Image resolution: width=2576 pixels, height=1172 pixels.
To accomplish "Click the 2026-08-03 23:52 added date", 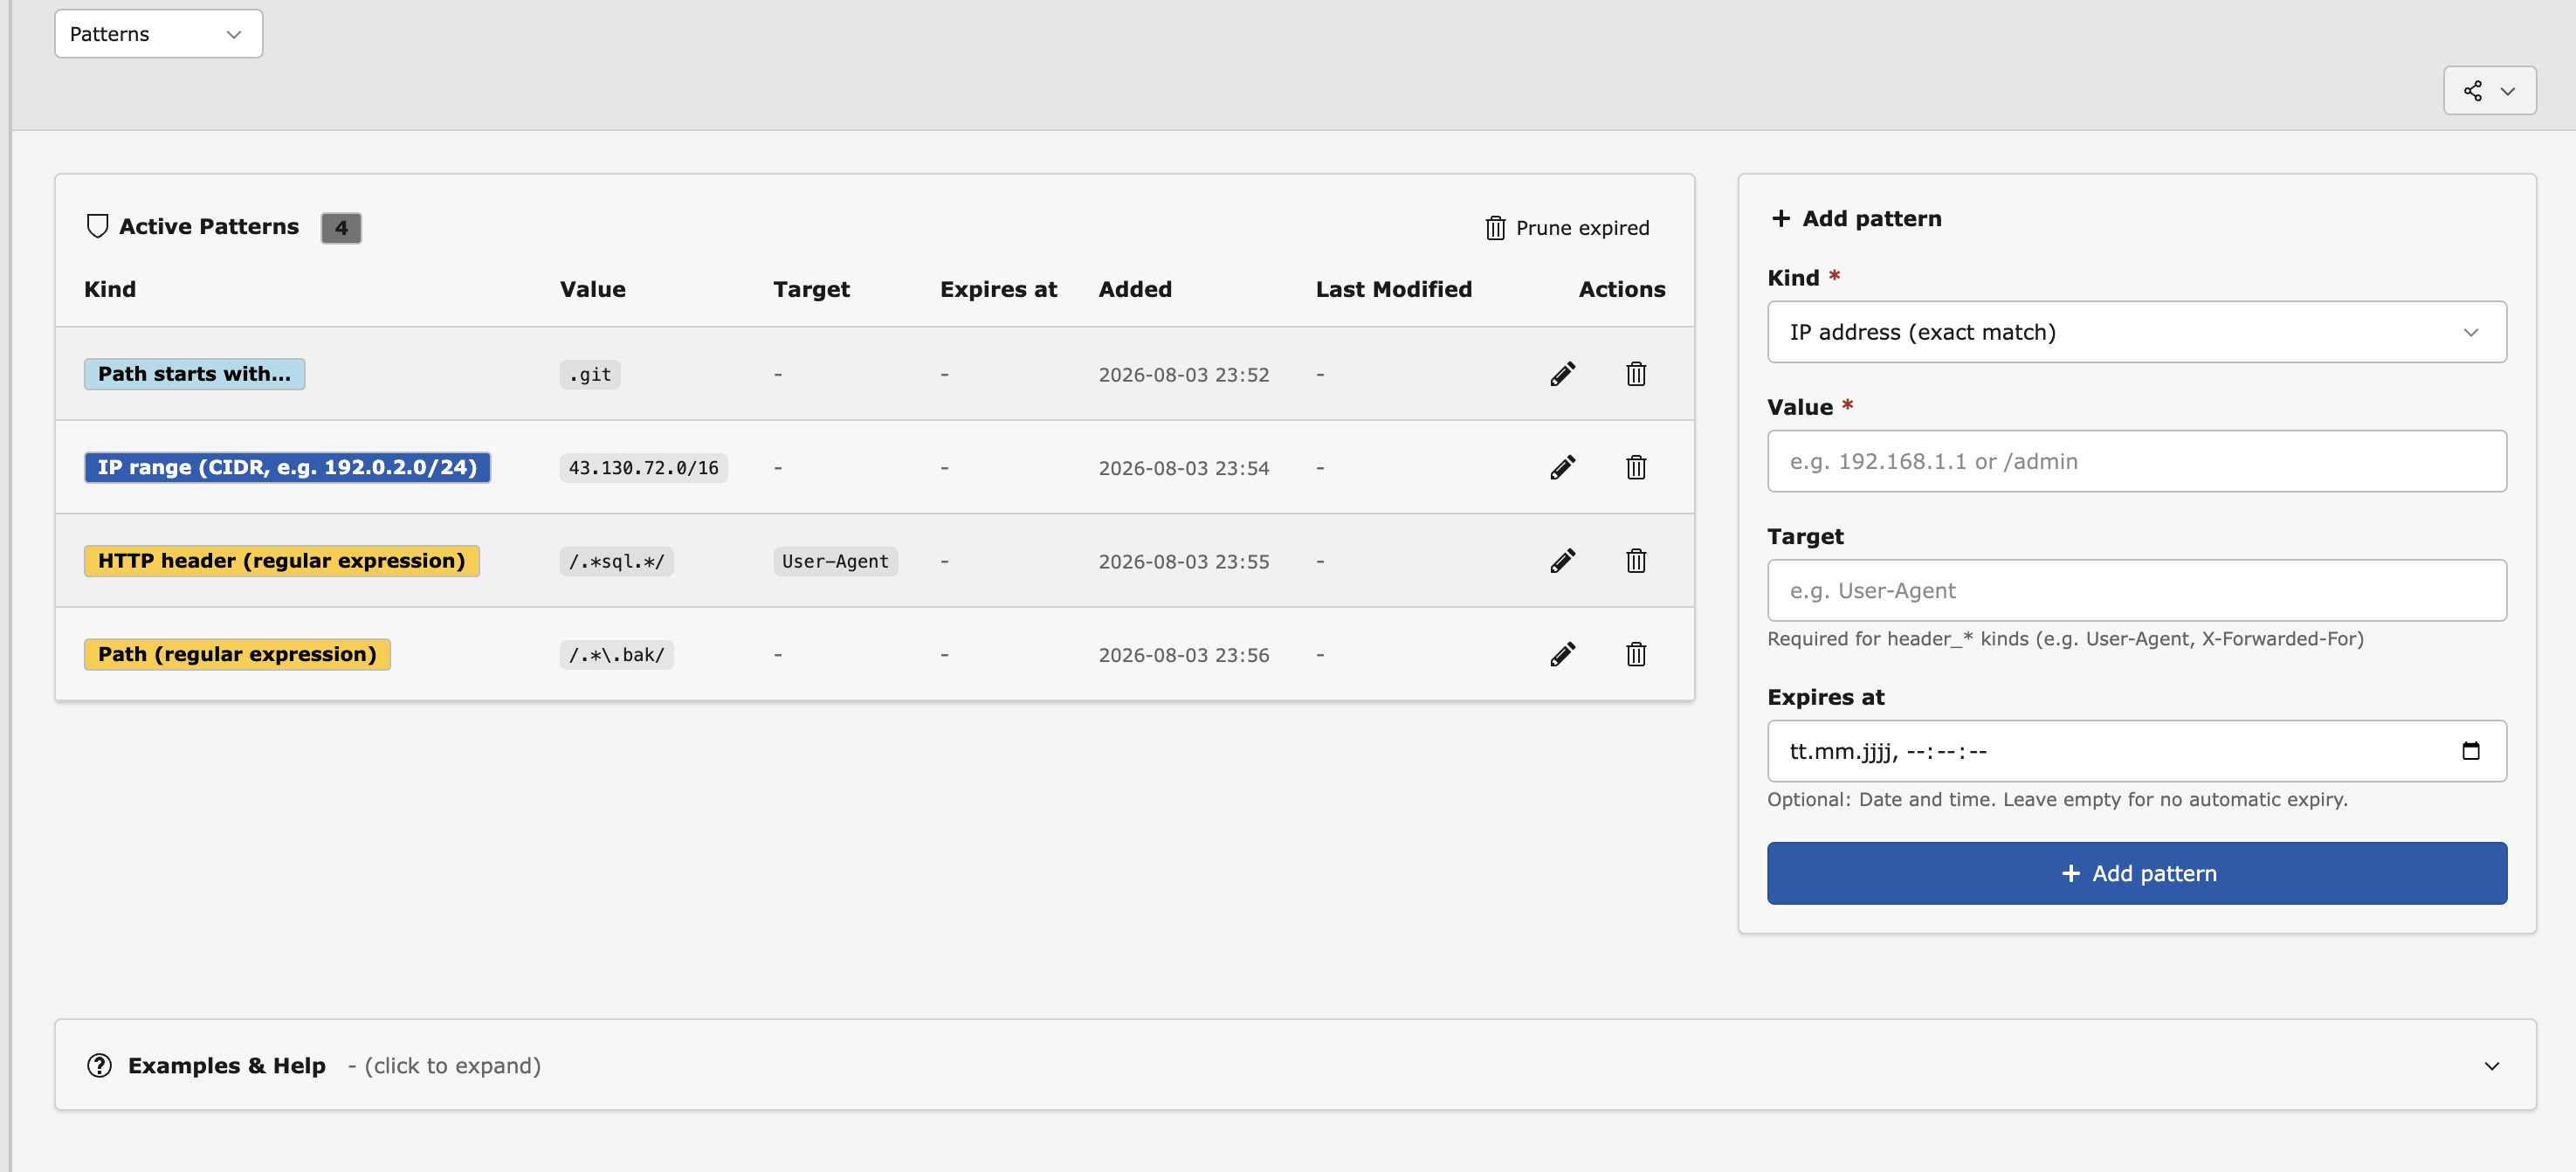I will tap(1183, 375).
